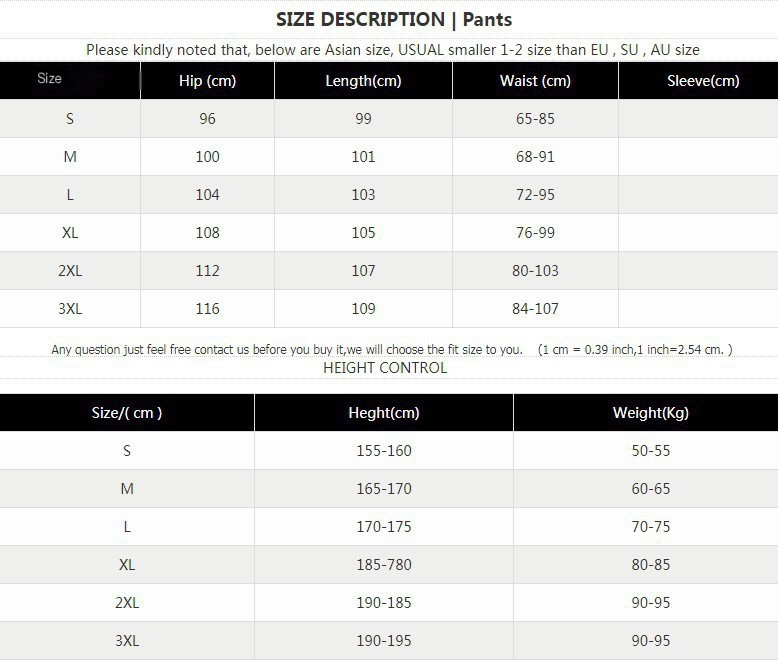778x660 pixels.
Task: Click the height range 185-780 cell
Action: (x=383, y=565)
